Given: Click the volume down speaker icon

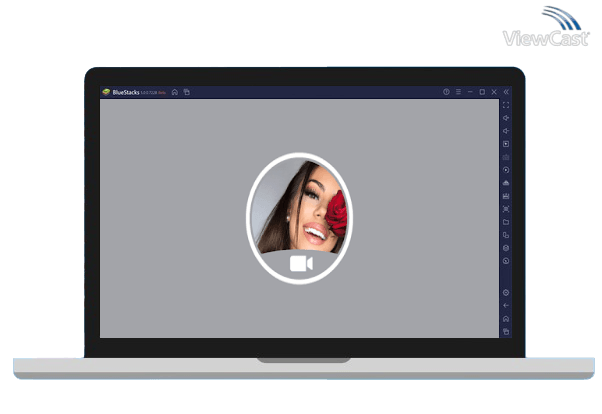Looking at the screenshot, I should point(506,131).
